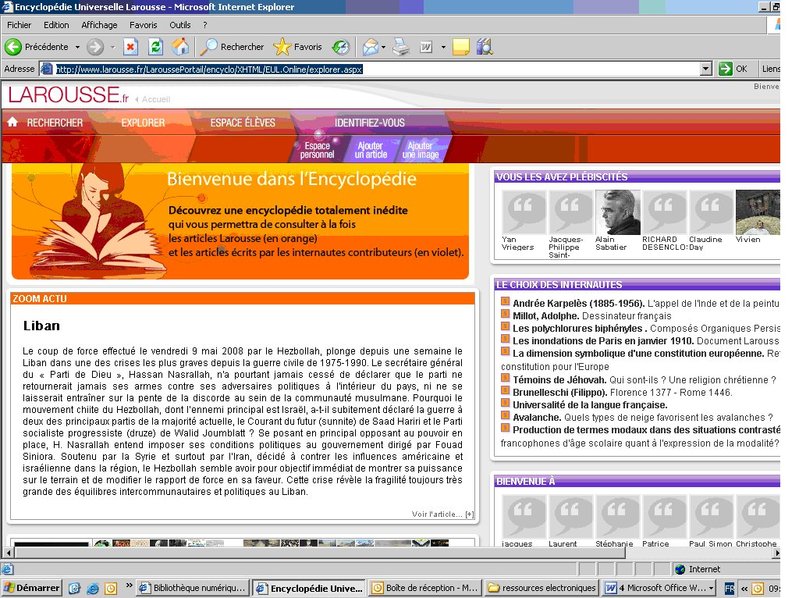Image resolution: width=799 pixels, height=598 pixels.
Task: Open Millot, Adolphe article link
Action: [546, 316]
